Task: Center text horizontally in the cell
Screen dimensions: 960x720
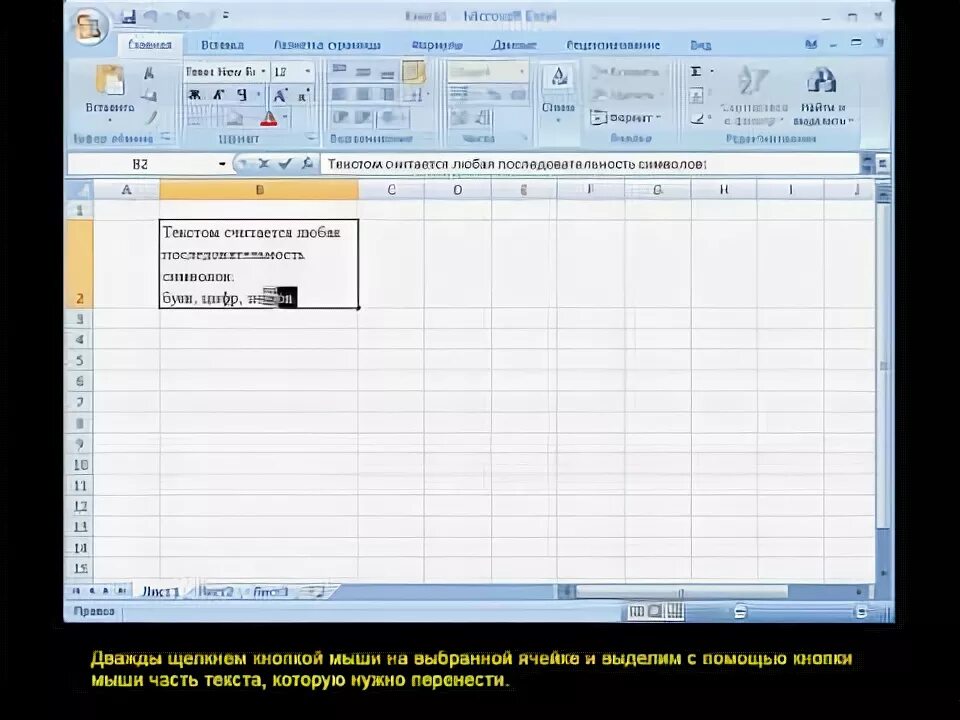Action: 364,94
